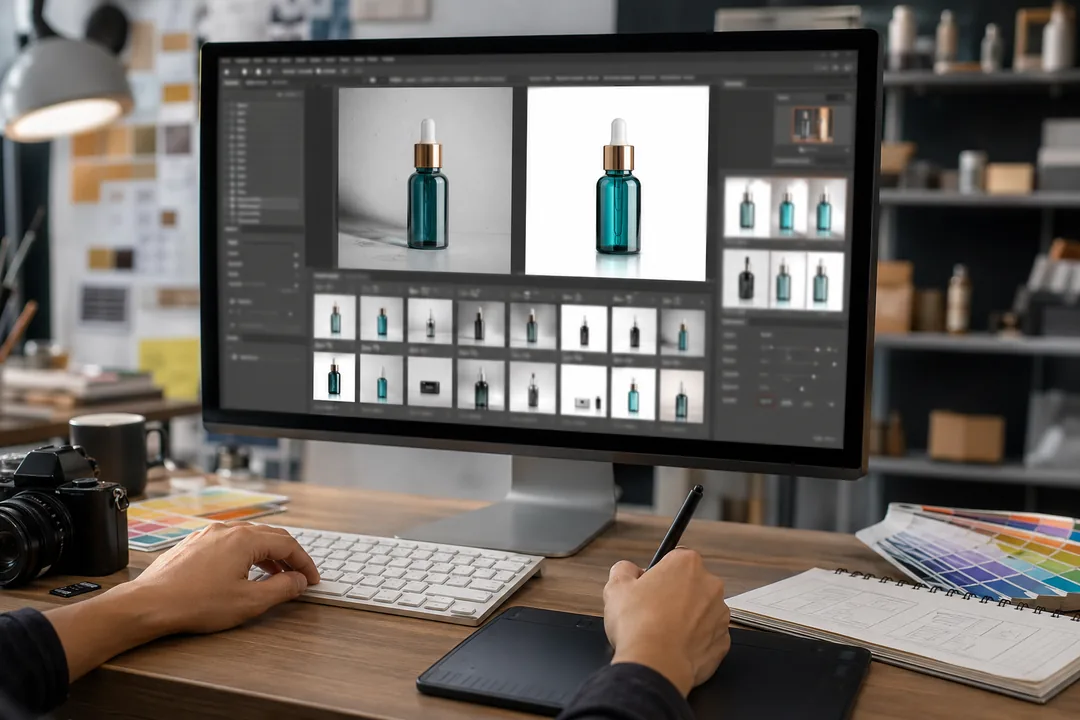Open first top-row filmstrip thumbnail, teal bottle
The image size is (1080, 720).
tap(335, 318)
